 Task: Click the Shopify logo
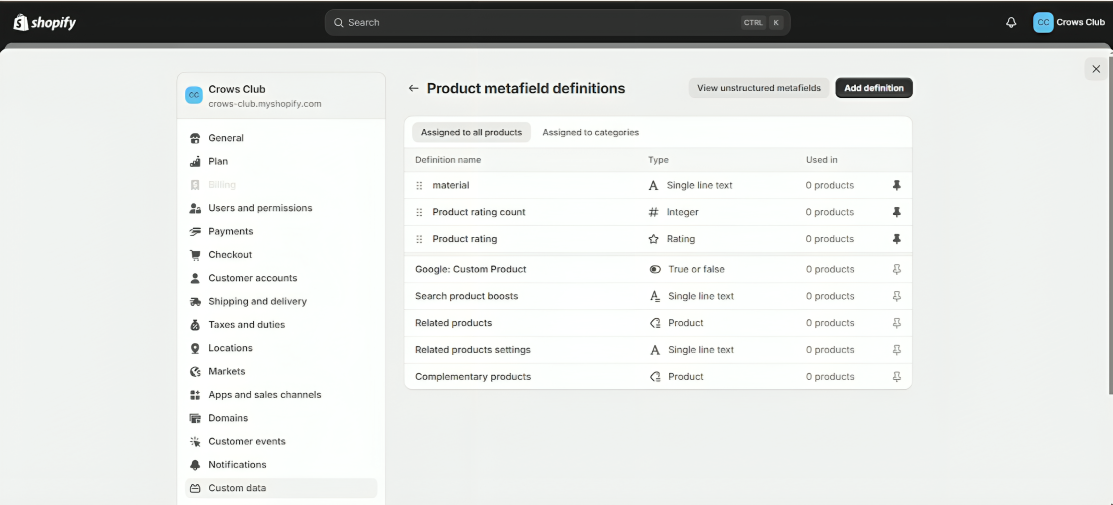(x=44, y=23)
